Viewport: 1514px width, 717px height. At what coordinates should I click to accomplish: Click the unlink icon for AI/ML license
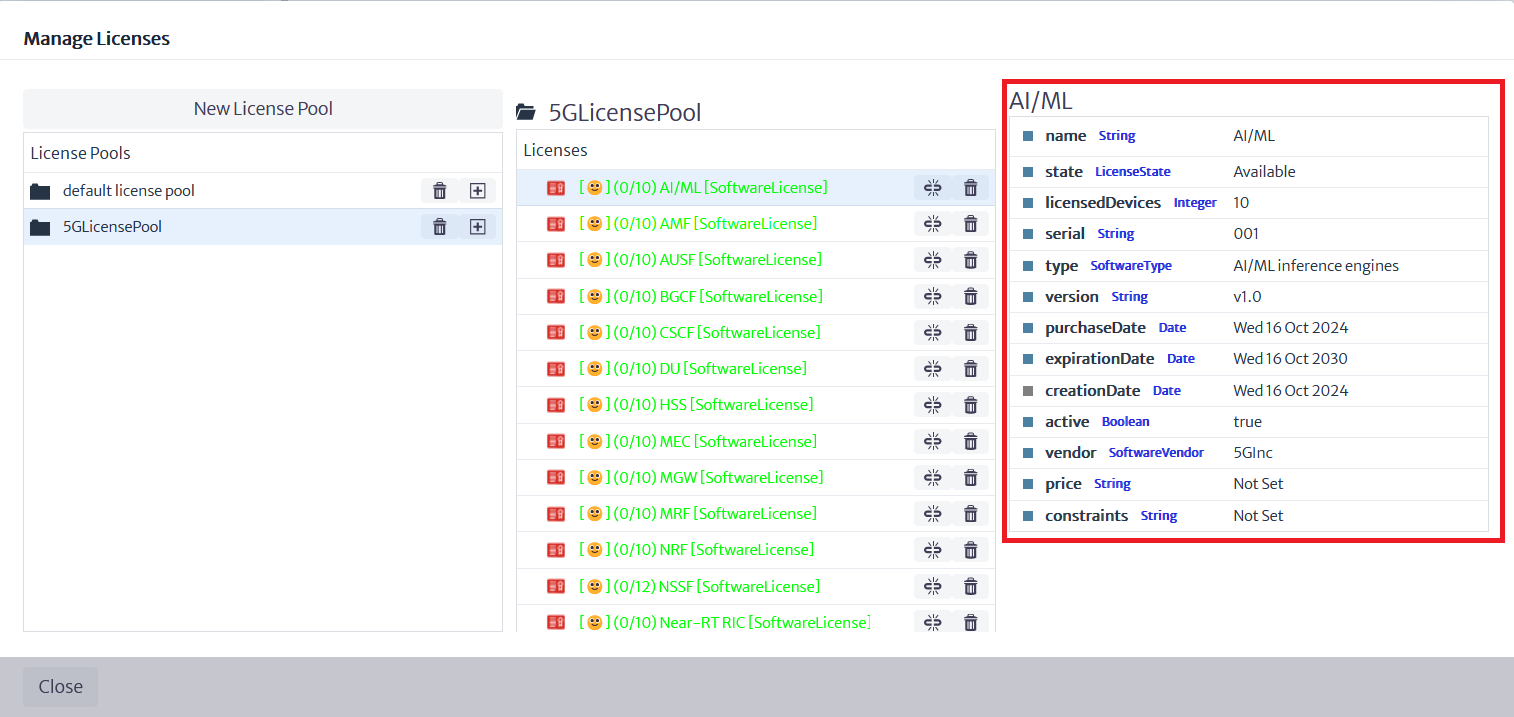click(x=932, y=188)
